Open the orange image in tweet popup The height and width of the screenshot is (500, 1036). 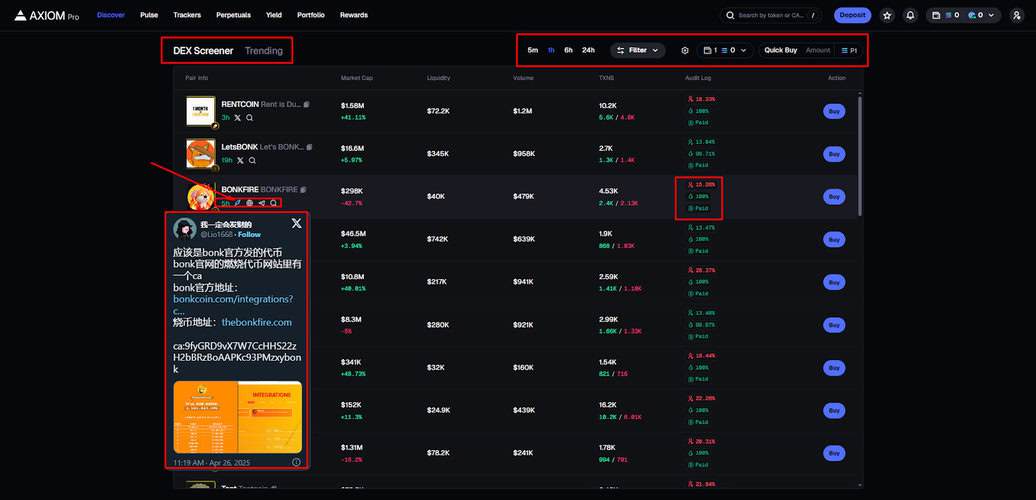pos(238,417)
